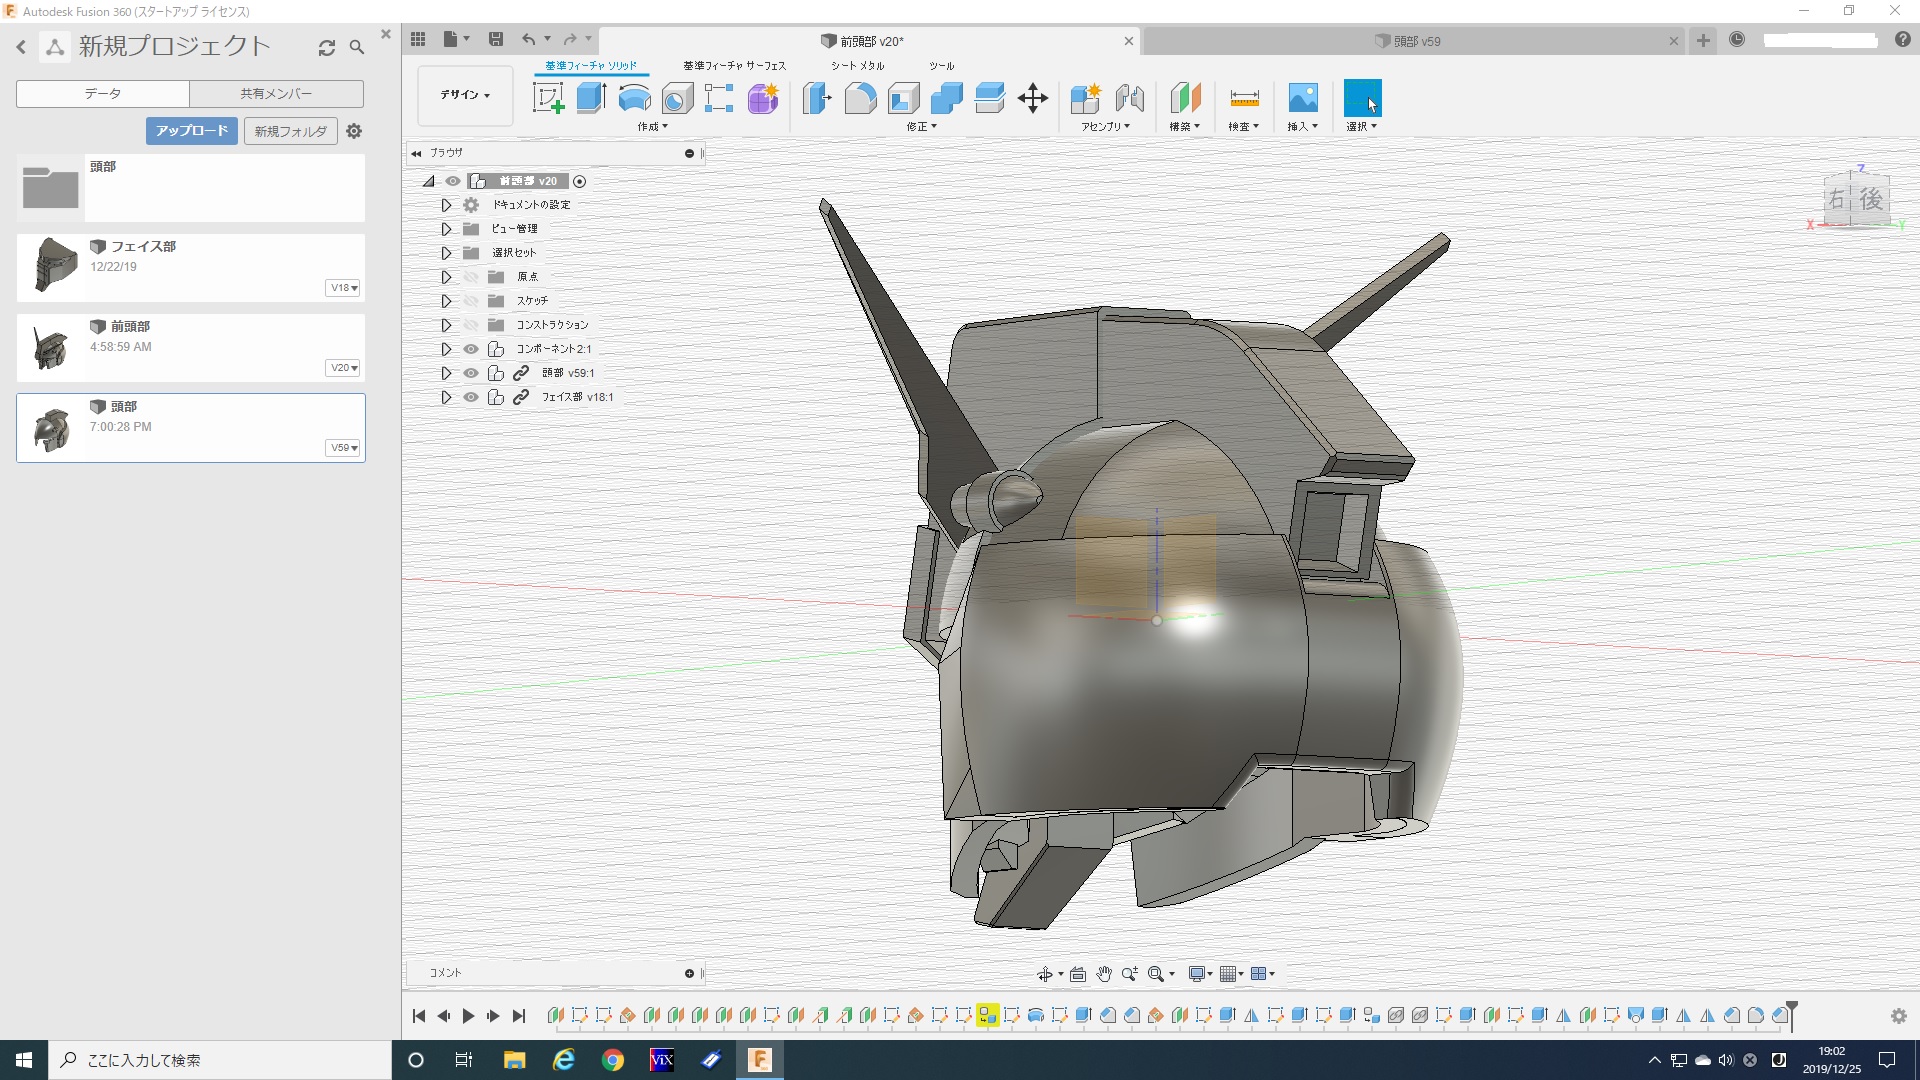Screen dimensions: 1920x1080
Task: Select the Move/Copy arrows icon
Action: tap(1032, 98)
